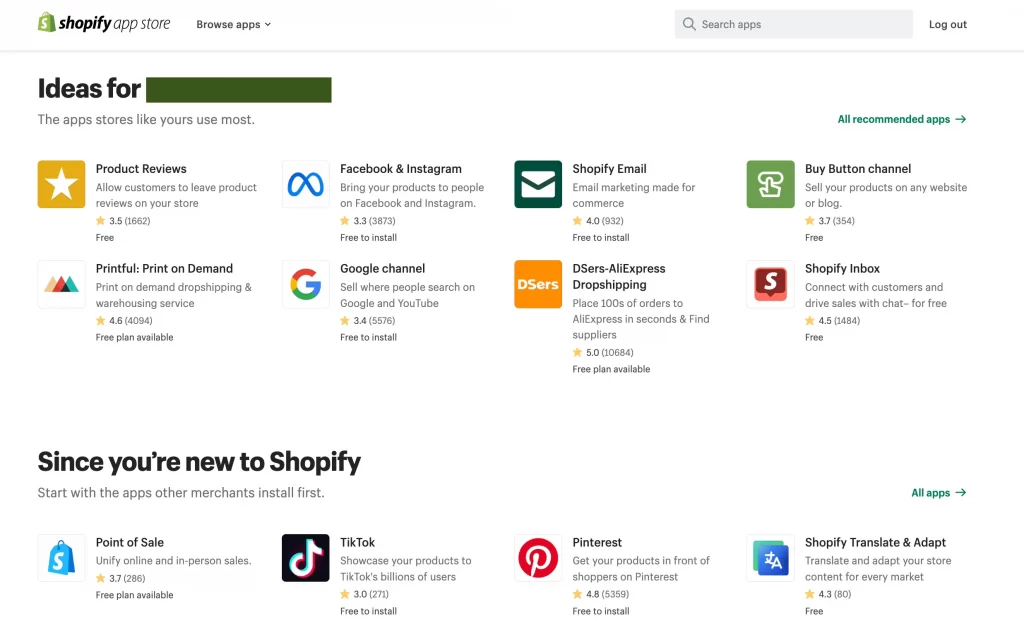Image resolution: width=1024 pixels, height=638 pixels.
Task: Click the search magnifier icon
Action: 689,24
